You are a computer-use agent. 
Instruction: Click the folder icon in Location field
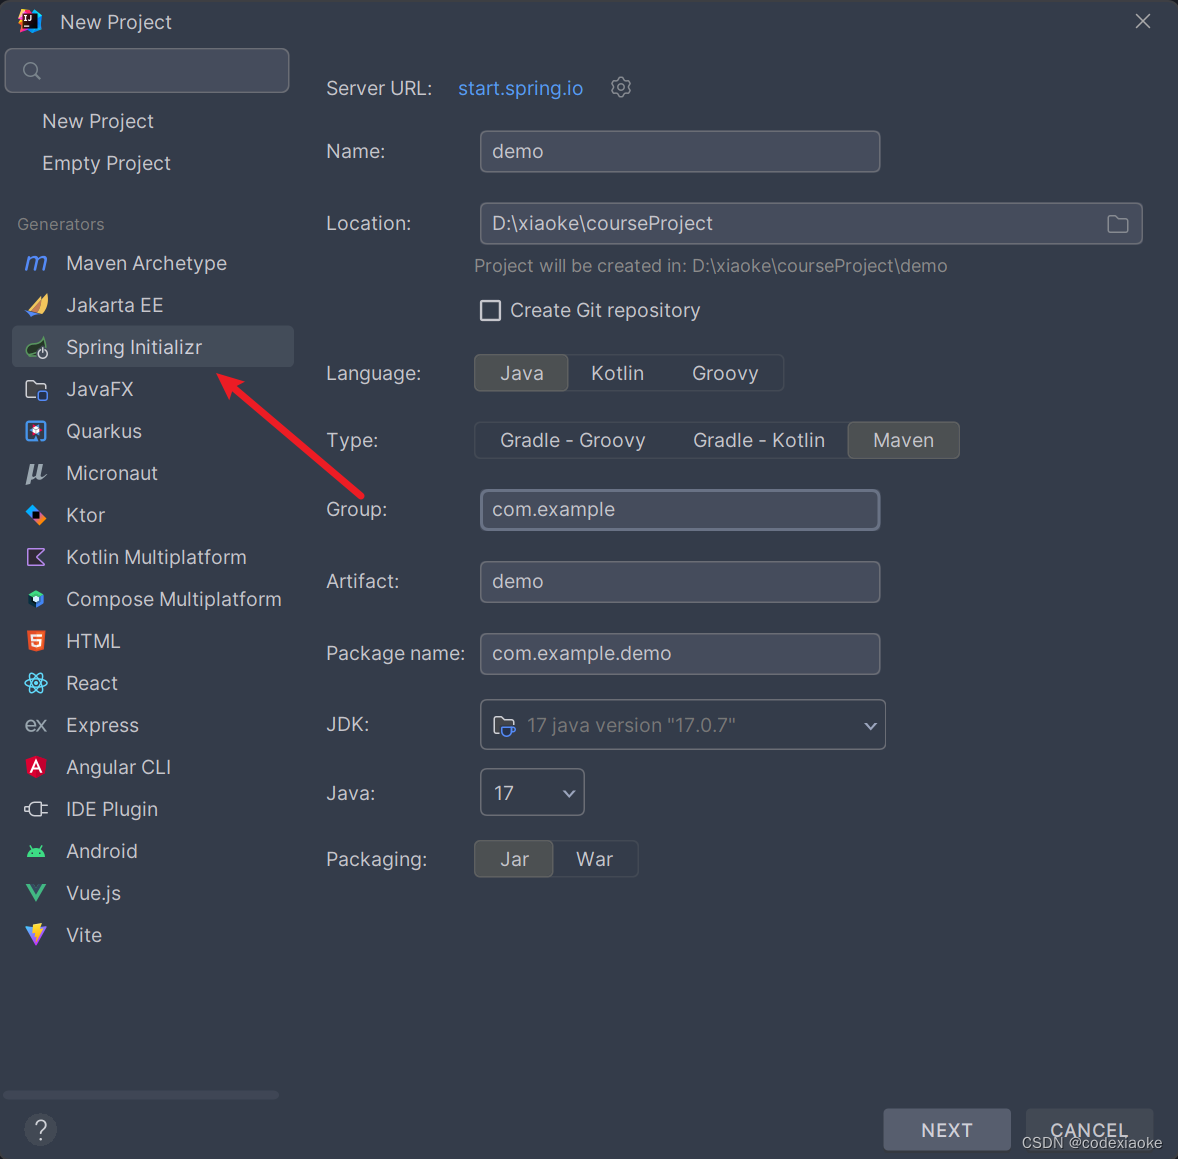click(1117, 223)
